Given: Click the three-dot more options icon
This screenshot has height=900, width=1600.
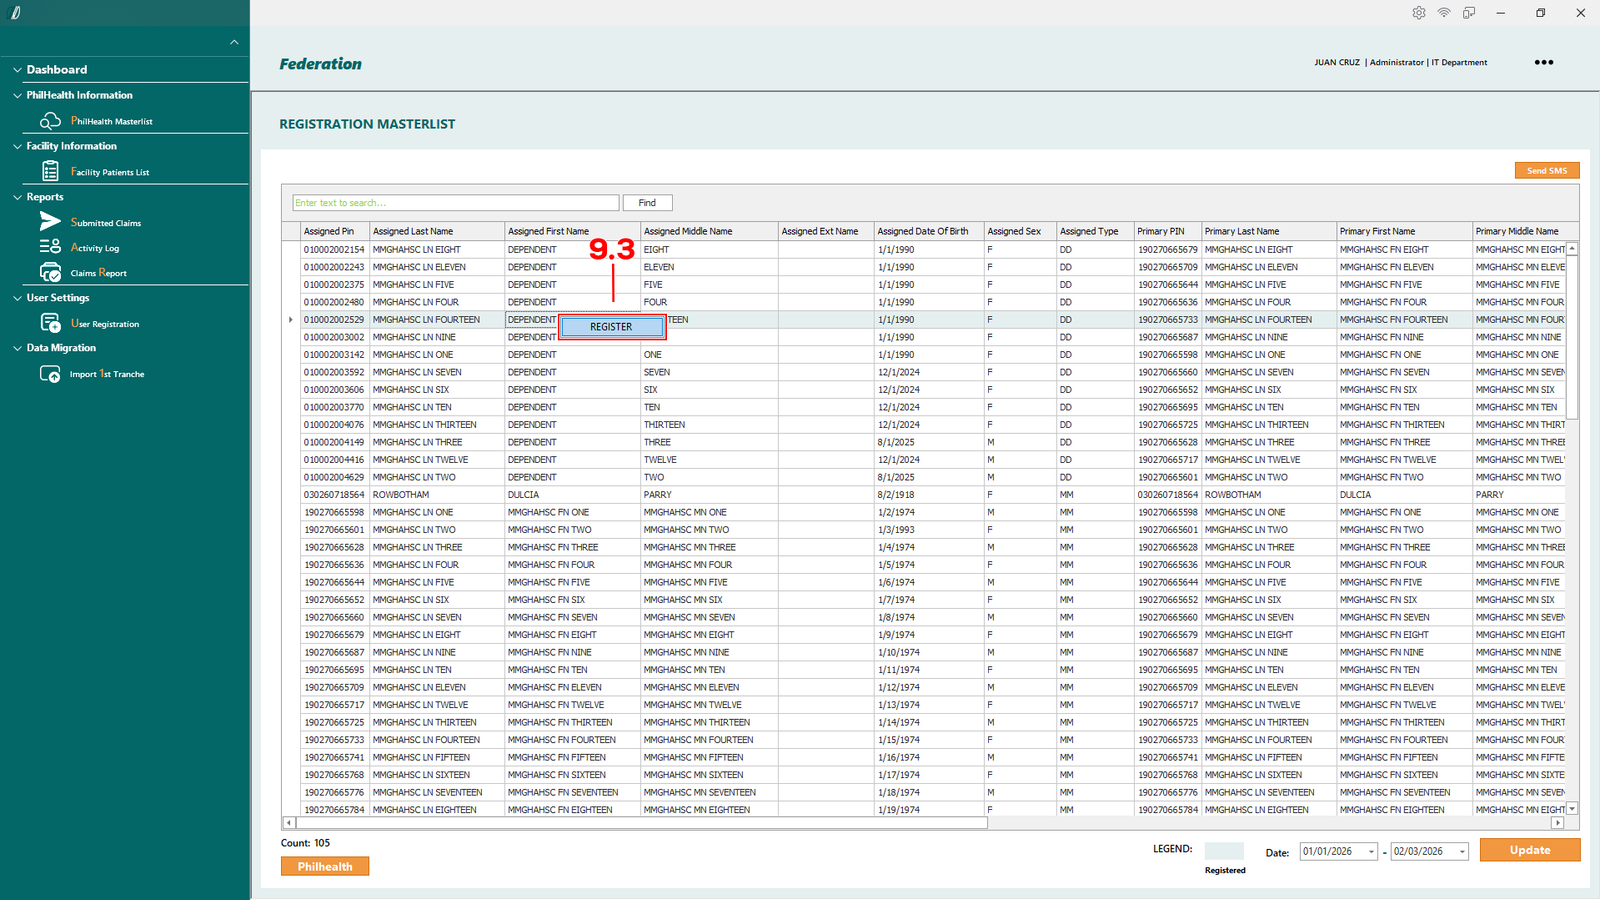Looking at the screenshot, I should (1544, 62).
